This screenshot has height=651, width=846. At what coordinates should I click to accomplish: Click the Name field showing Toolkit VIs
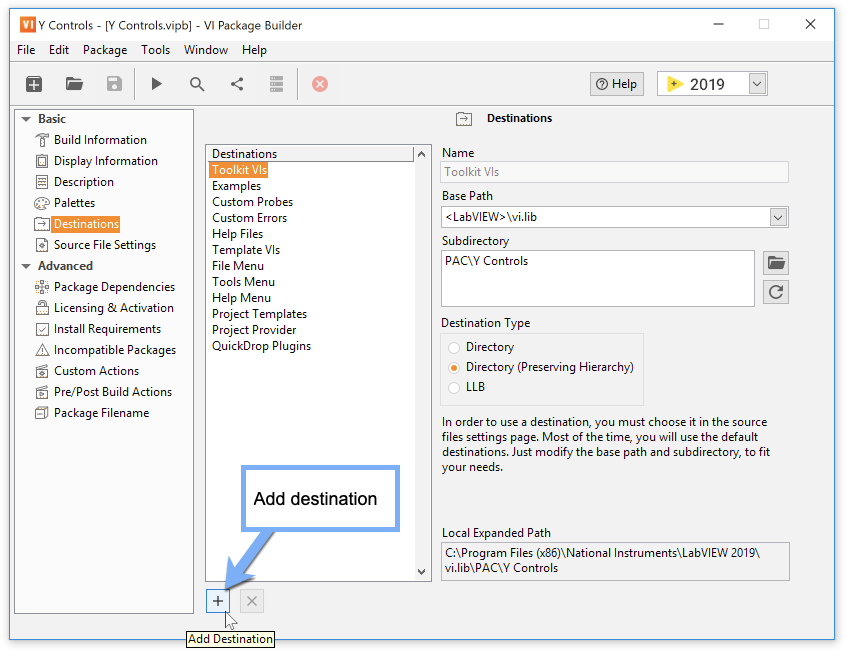tap(615, 172)
